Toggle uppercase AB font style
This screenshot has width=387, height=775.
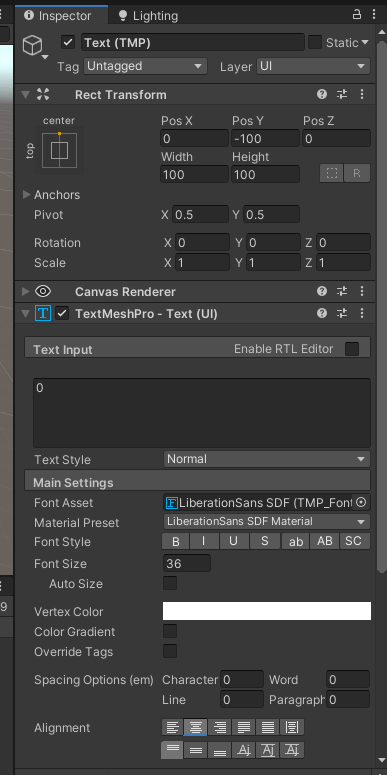tap(325, 541)
